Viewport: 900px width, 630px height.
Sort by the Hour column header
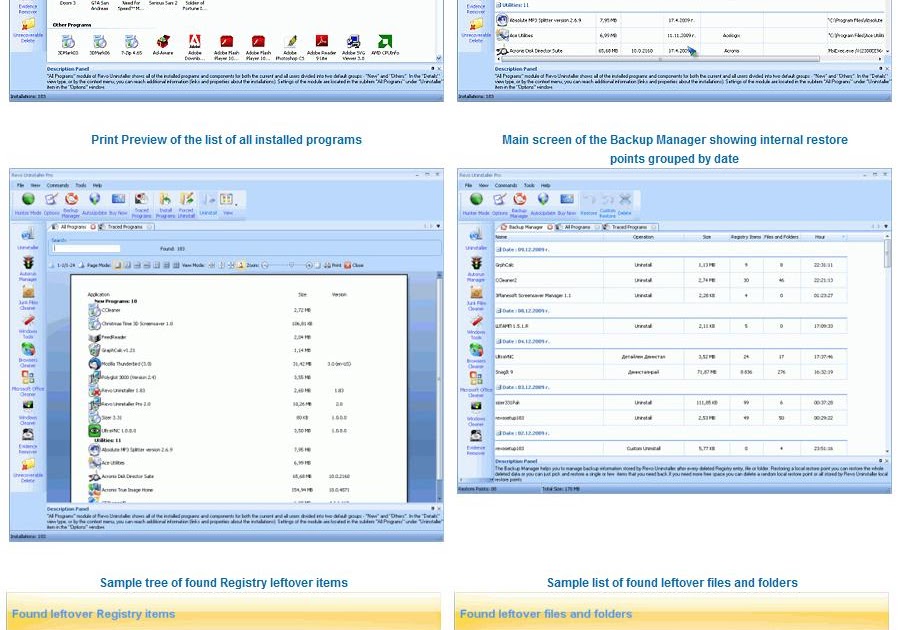tap(823, 237)
